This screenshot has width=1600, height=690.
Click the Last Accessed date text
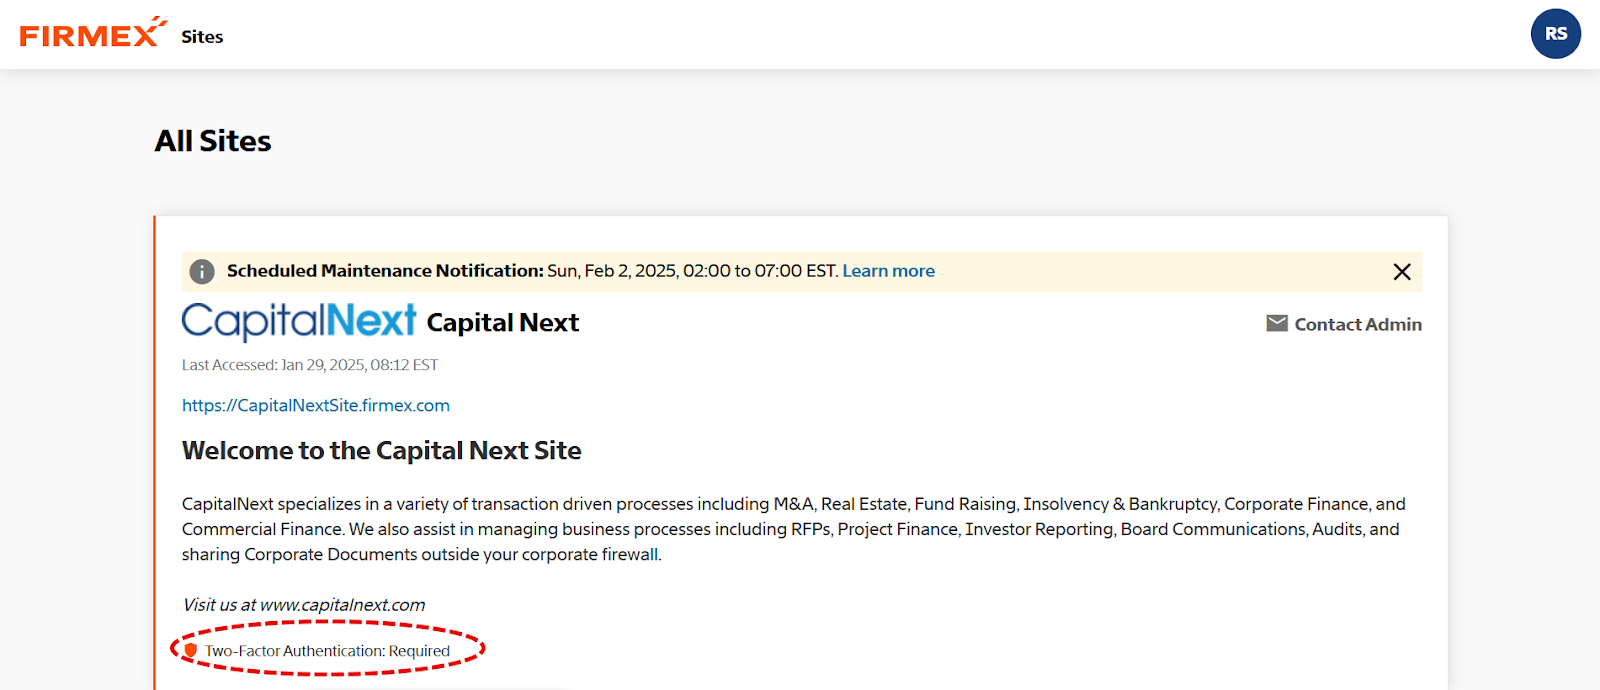coord(310,365)
